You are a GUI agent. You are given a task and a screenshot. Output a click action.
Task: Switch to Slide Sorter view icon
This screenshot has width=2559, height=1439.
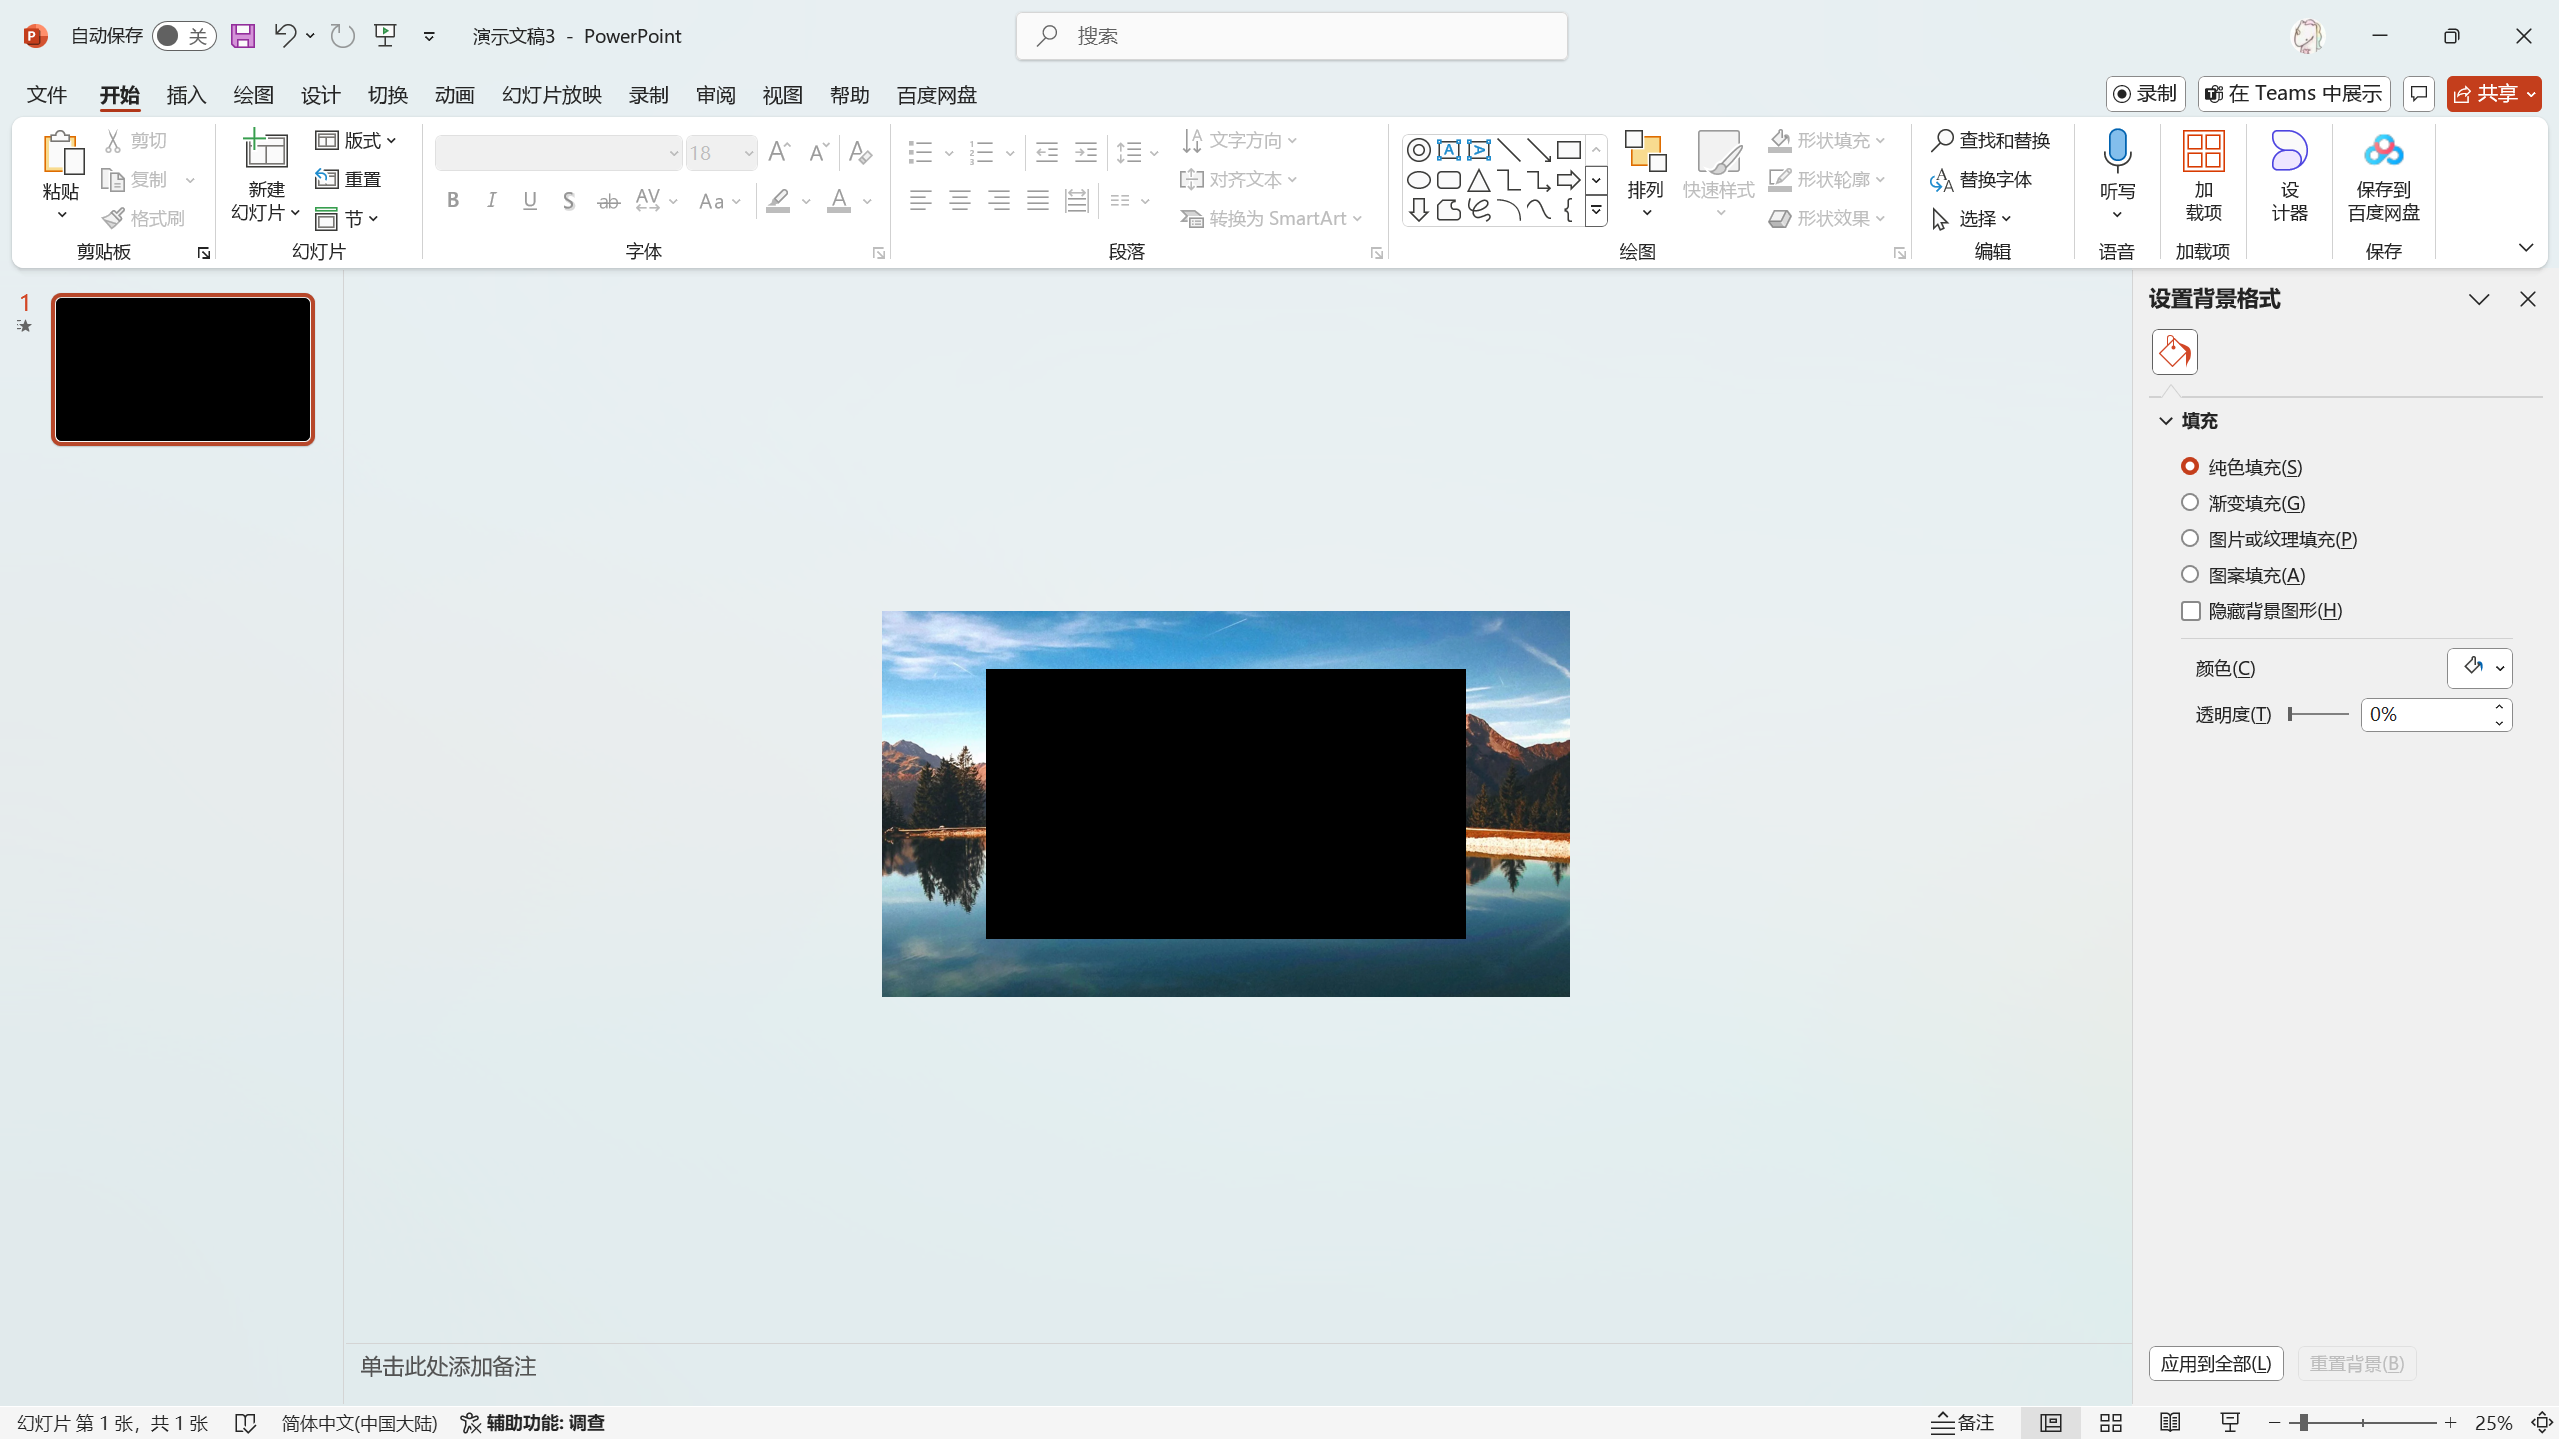(2111, 1422)
